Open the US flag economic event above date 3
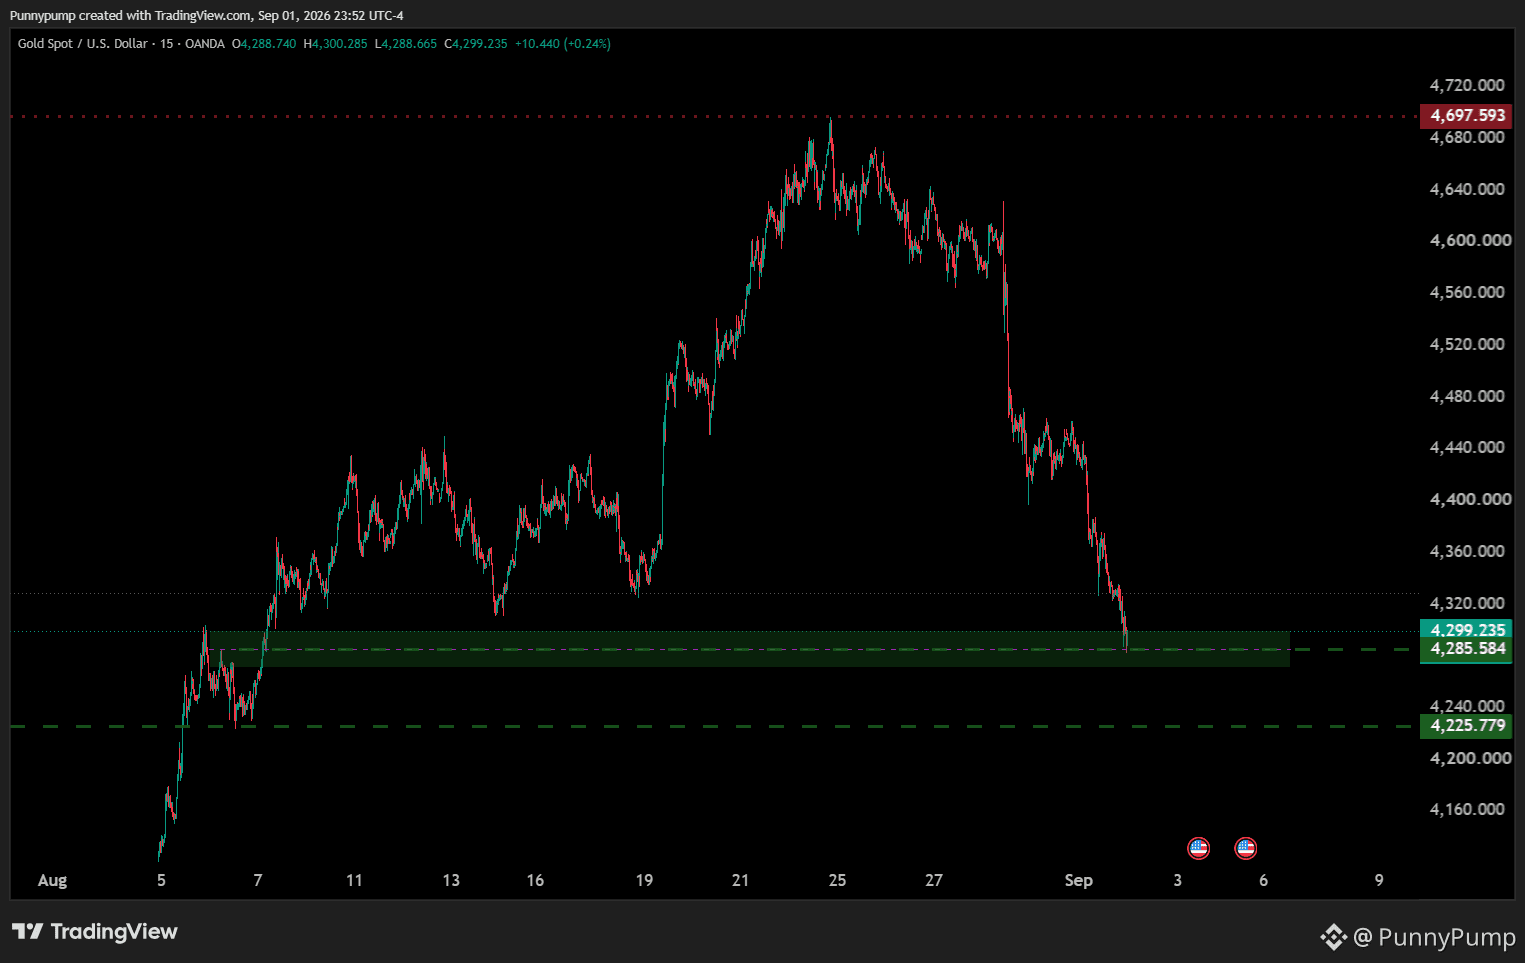 point(1198,848)
